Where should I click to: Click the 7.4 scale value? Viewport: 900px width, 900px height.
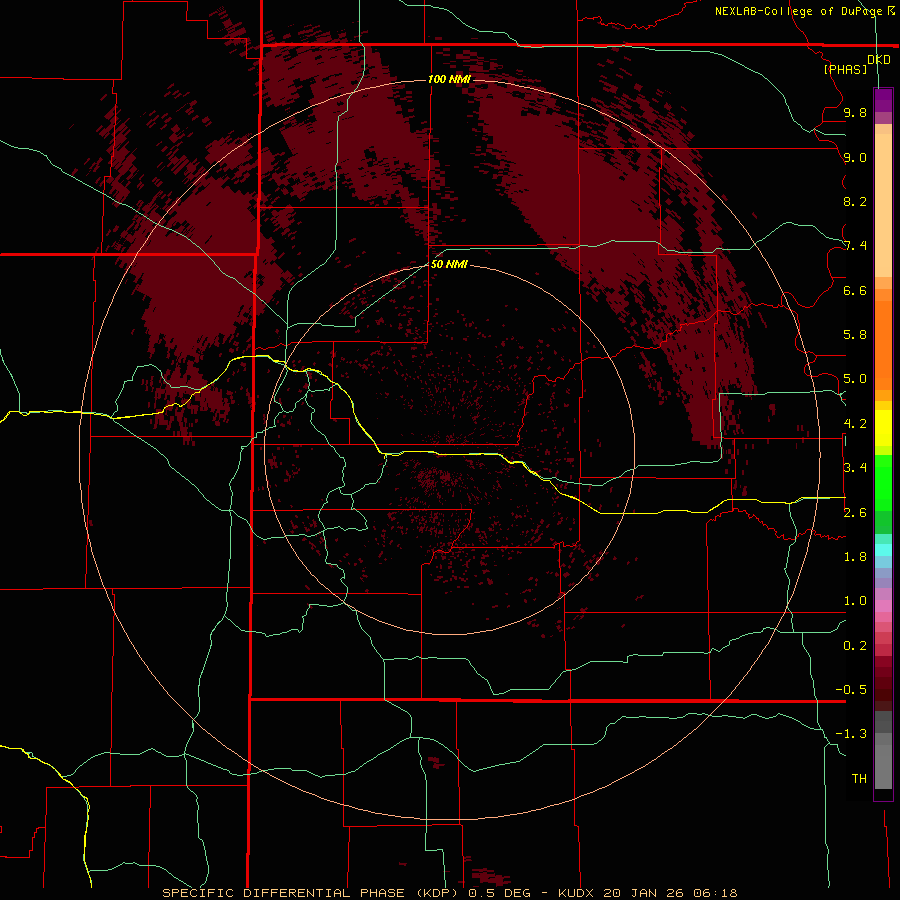pyautogui.click(x=855, y=246)
